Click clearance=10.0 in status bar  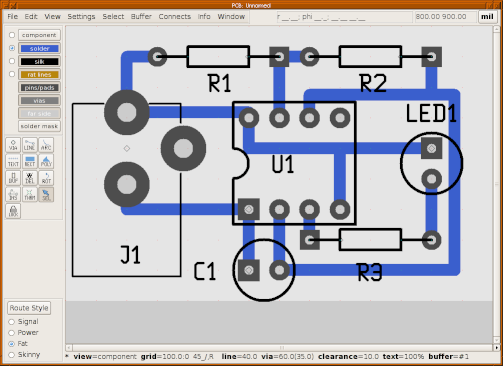pos(348,357)
